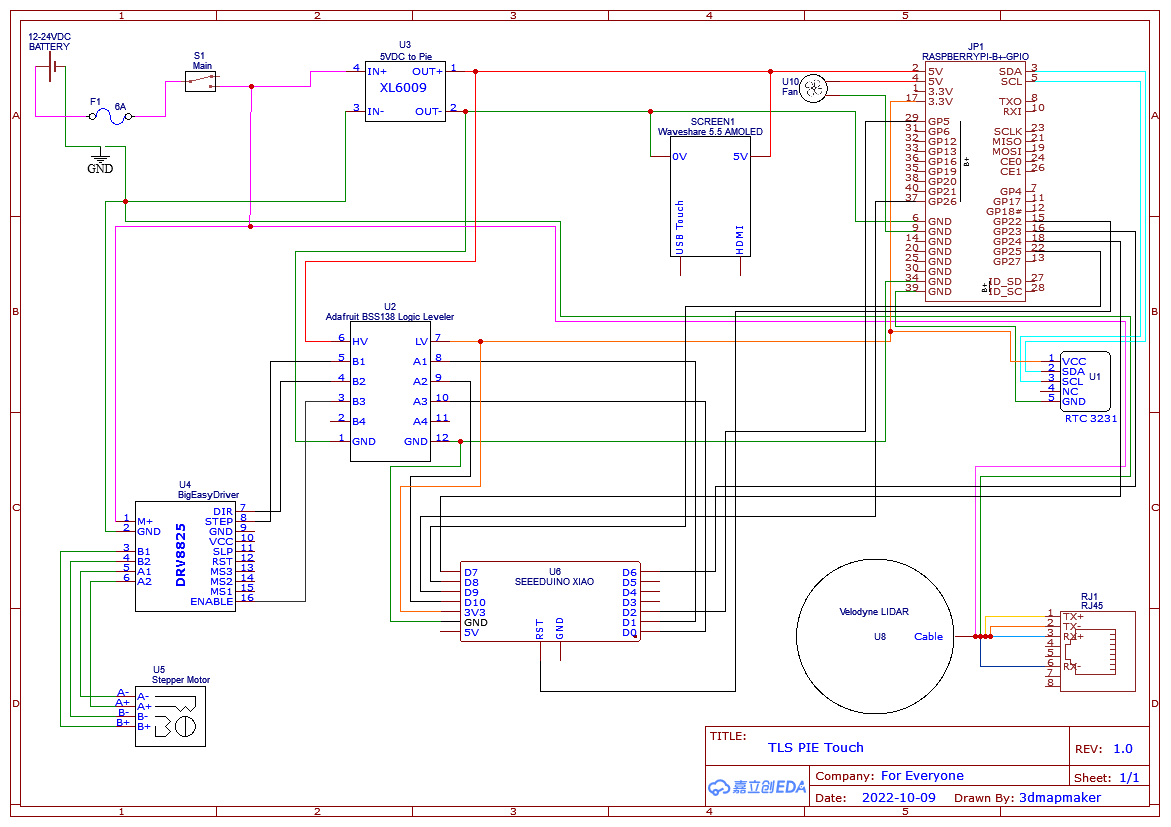Viewport: 1171px width, 827px height.
Task: Click the M+ pin on BigEasyDriver
Action: pyautogui.click(x=145, y=521)
